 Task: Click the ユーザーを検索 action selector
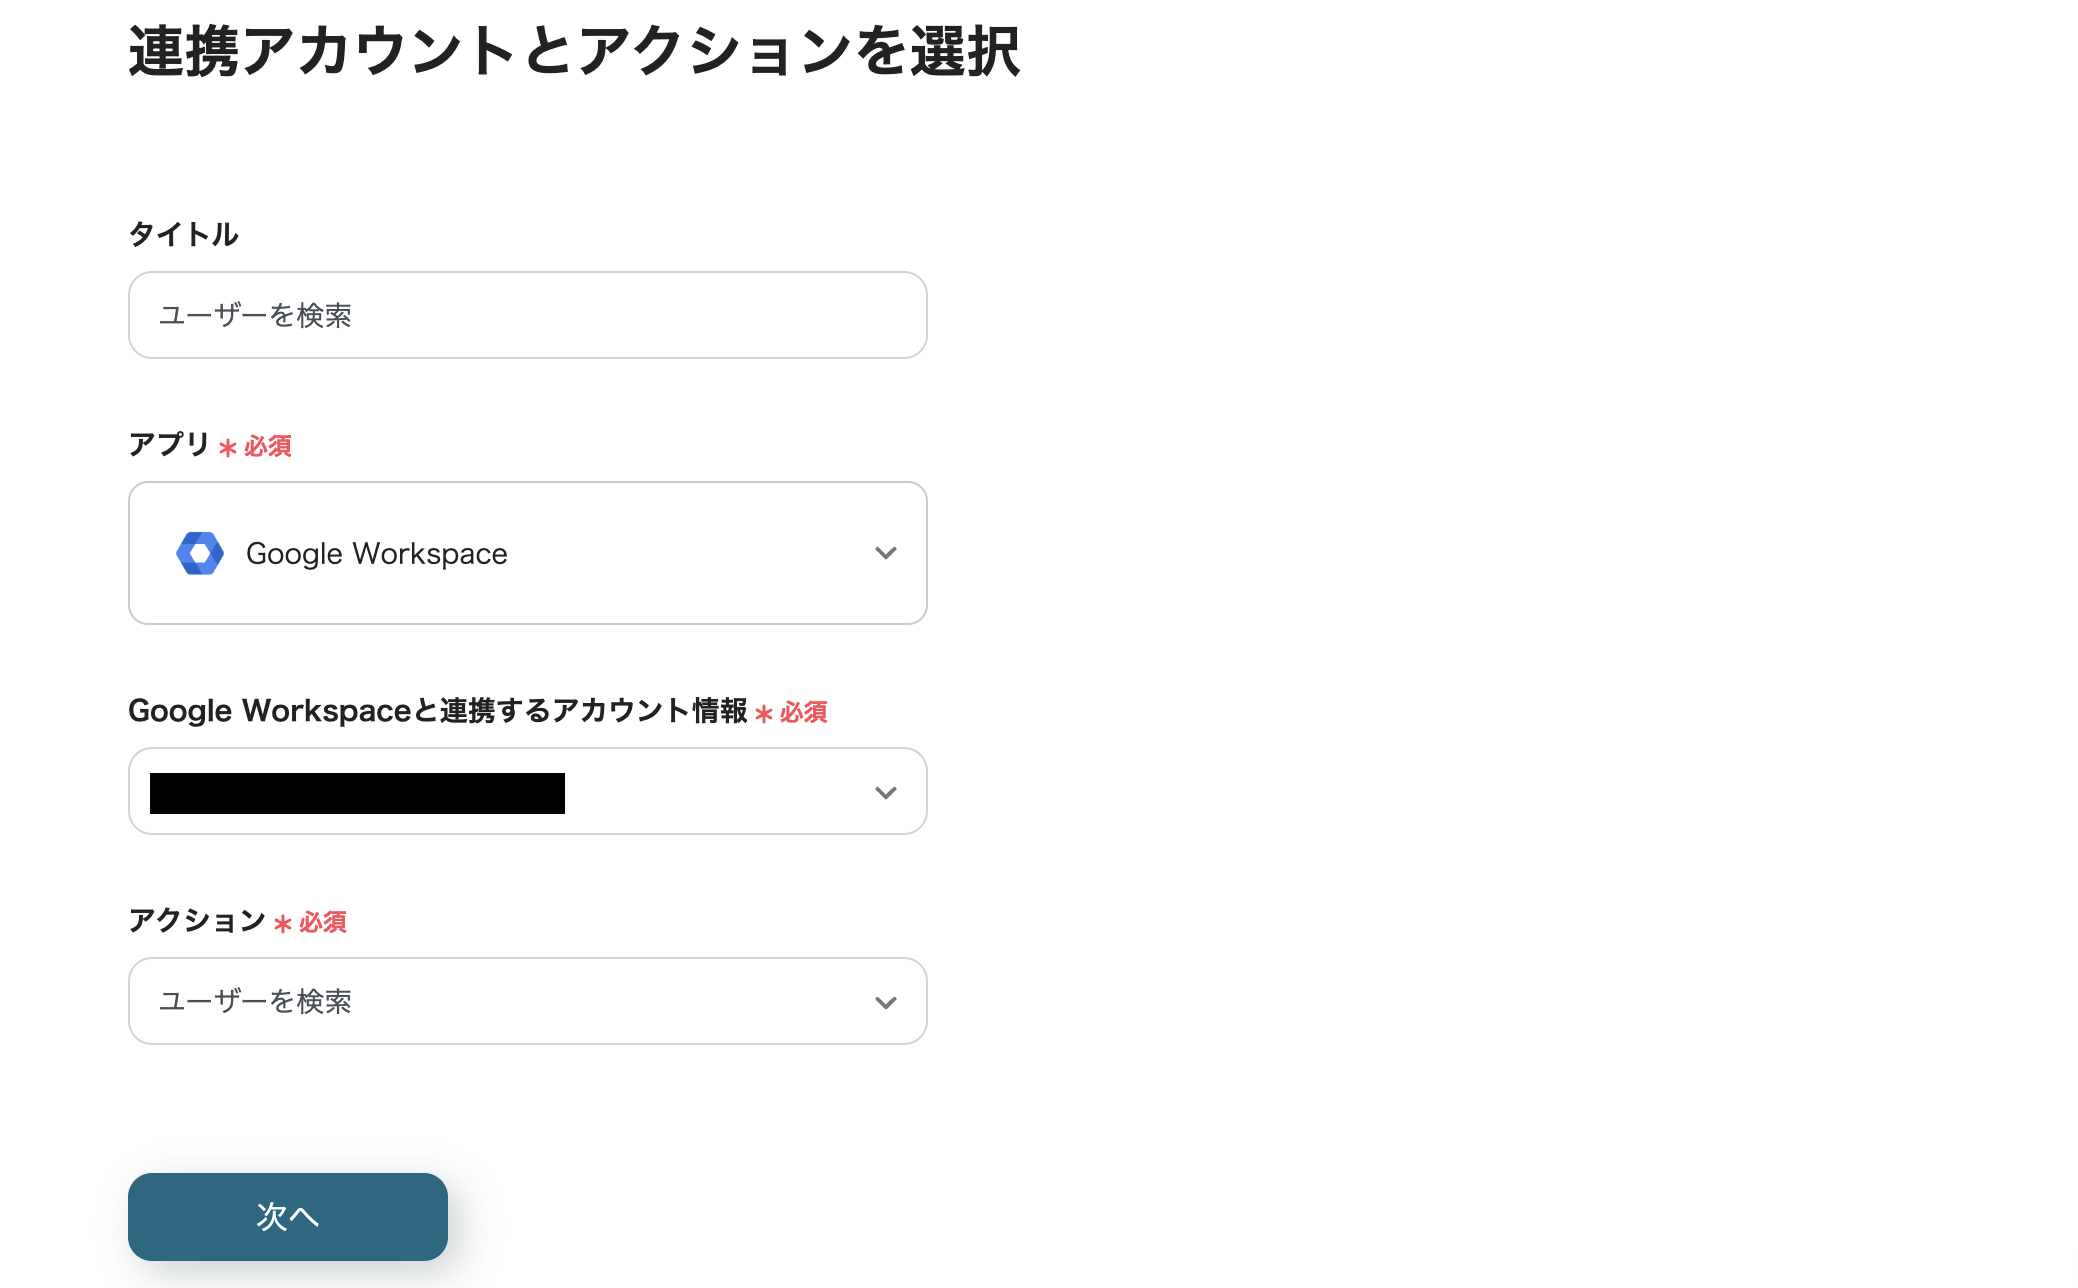[x=527, y=1001]
